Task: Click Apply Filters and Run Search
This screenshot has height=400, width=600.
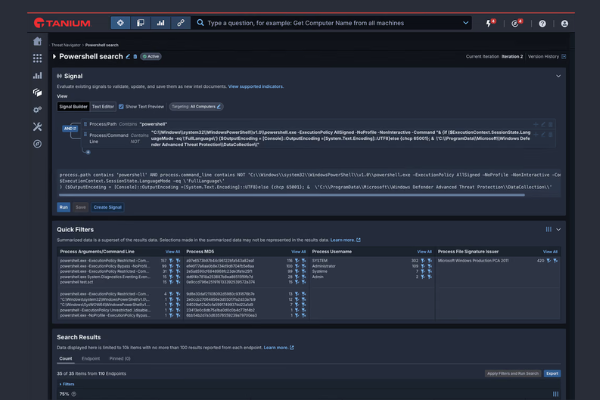Action: tap(513, 374)
